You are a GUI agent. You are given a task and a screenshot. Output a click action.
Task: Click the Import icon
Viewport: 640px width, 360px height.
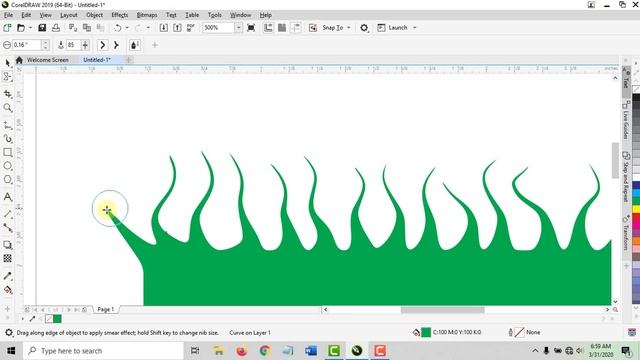tap(163, 28)
